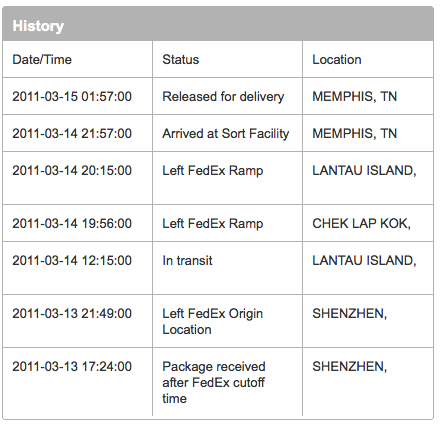The width and height of the screenshot is (441, 428).
Task: Select the 2011-03-13 17:24:00 timestamp
Action: click(x=72, y=367)
